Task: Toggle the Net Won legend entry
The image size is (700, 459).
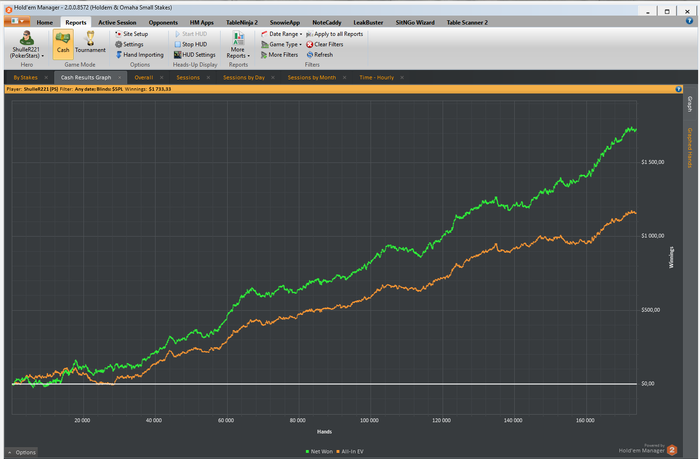Action: tap(319, 451)
